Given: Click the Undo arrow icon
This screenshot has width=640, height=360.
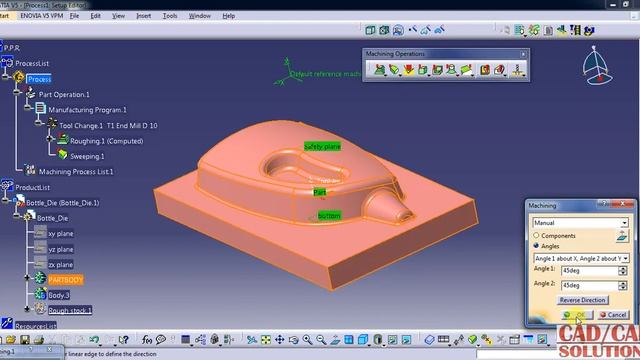Looking at the screenshot, I should [x=95, y=340].
